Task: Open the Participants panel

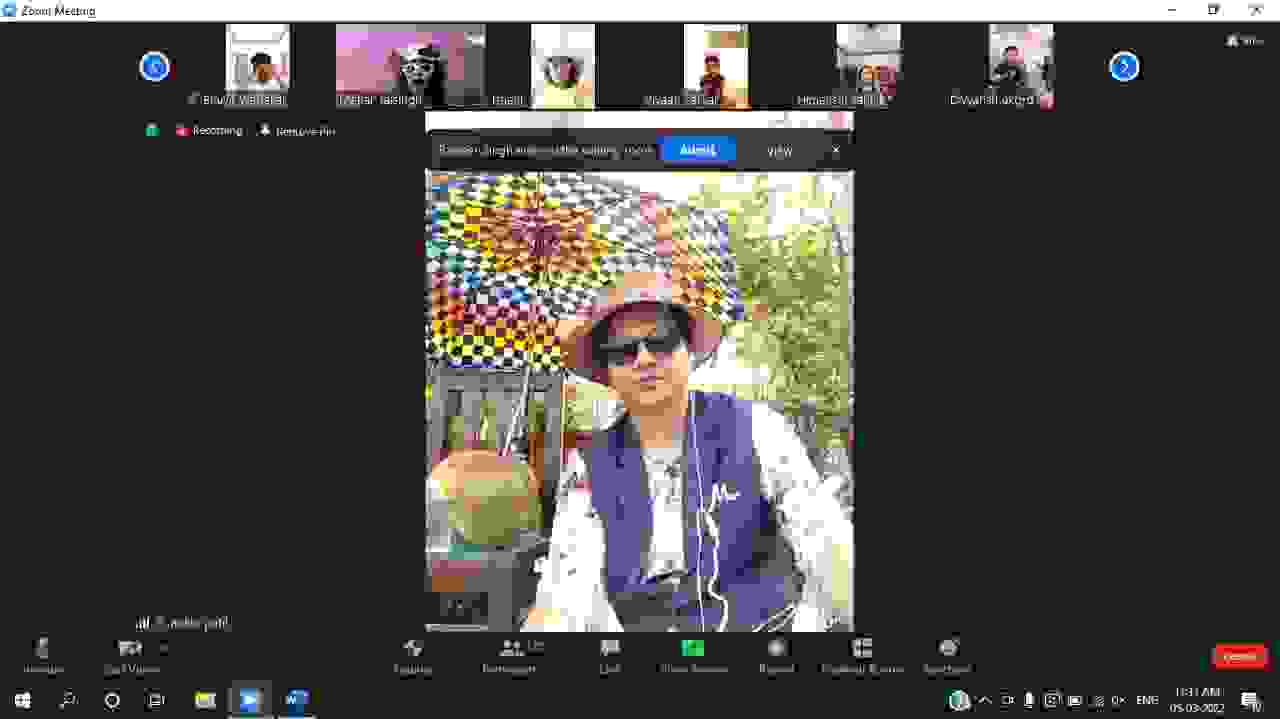Action: pos(512,650)
